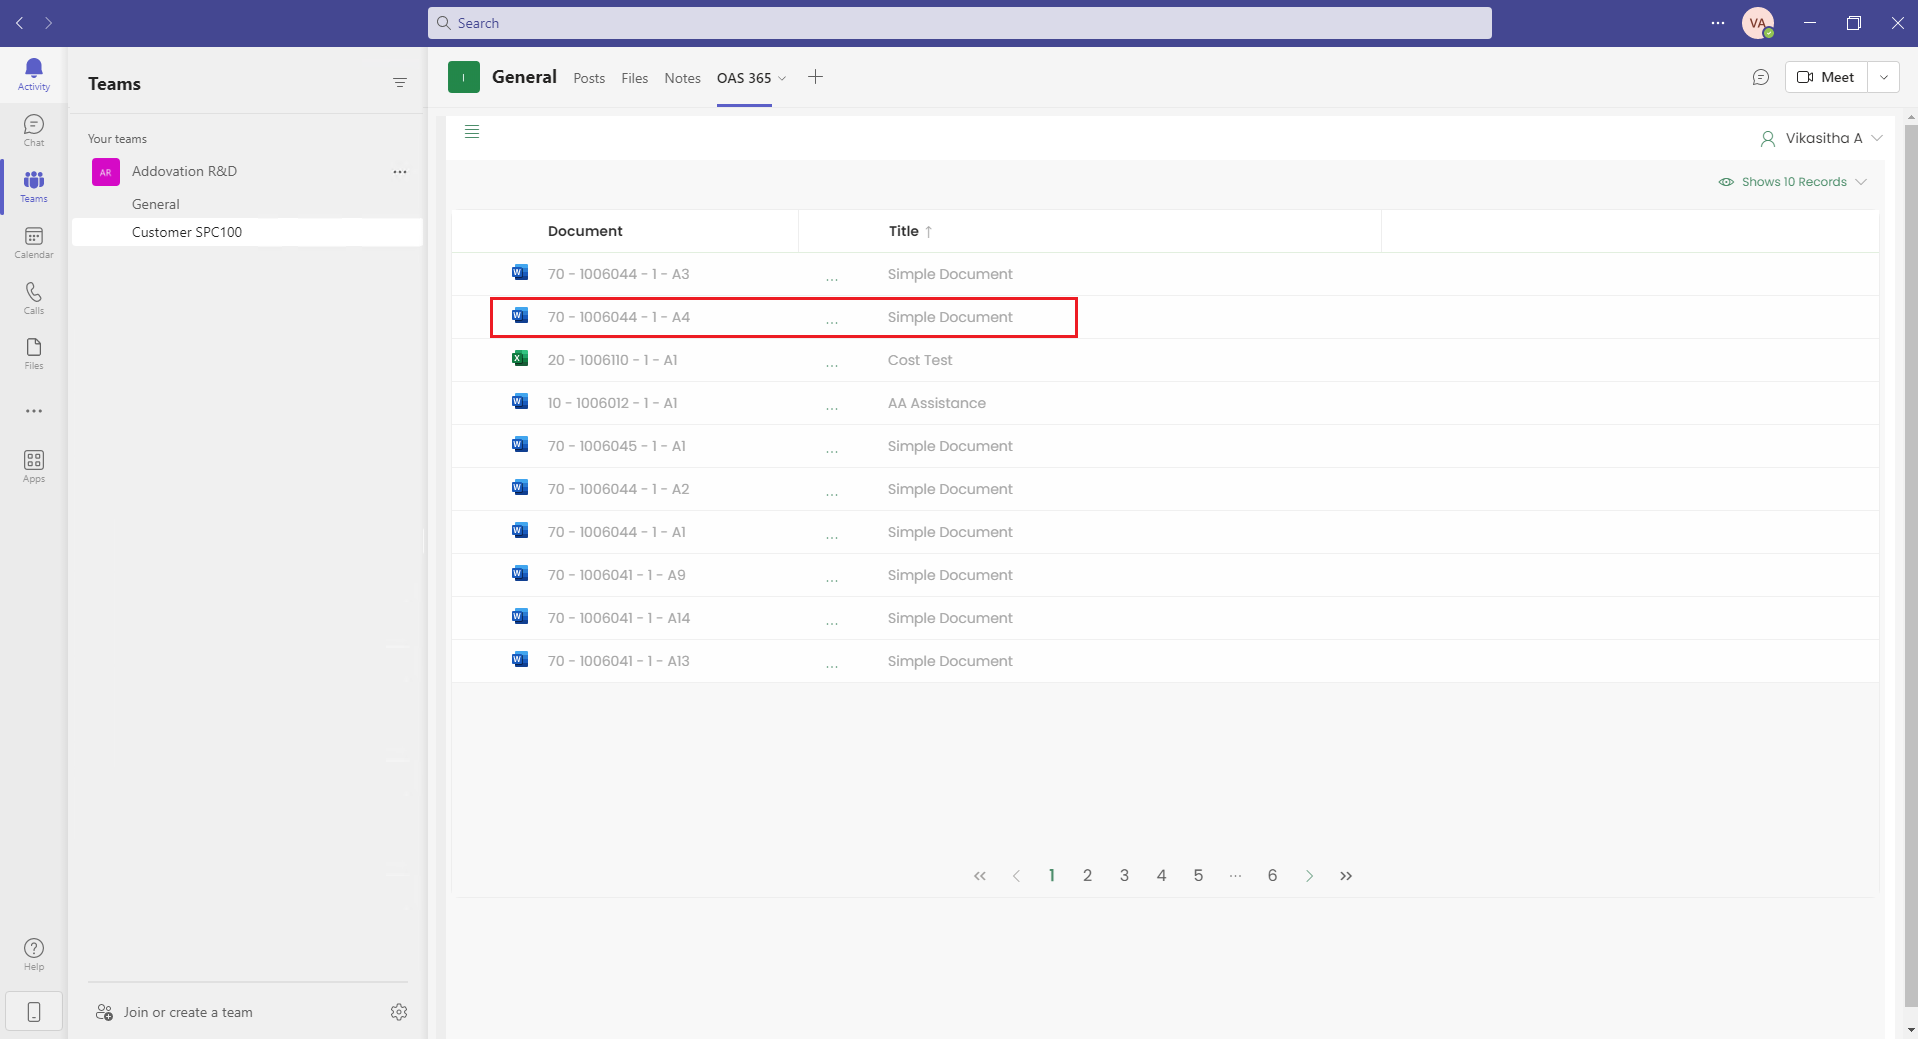The height and width of the screenshot is (1039, 1918).
Task: Open the Apps icon in sidebar
Action: click(x=33, y=466)
